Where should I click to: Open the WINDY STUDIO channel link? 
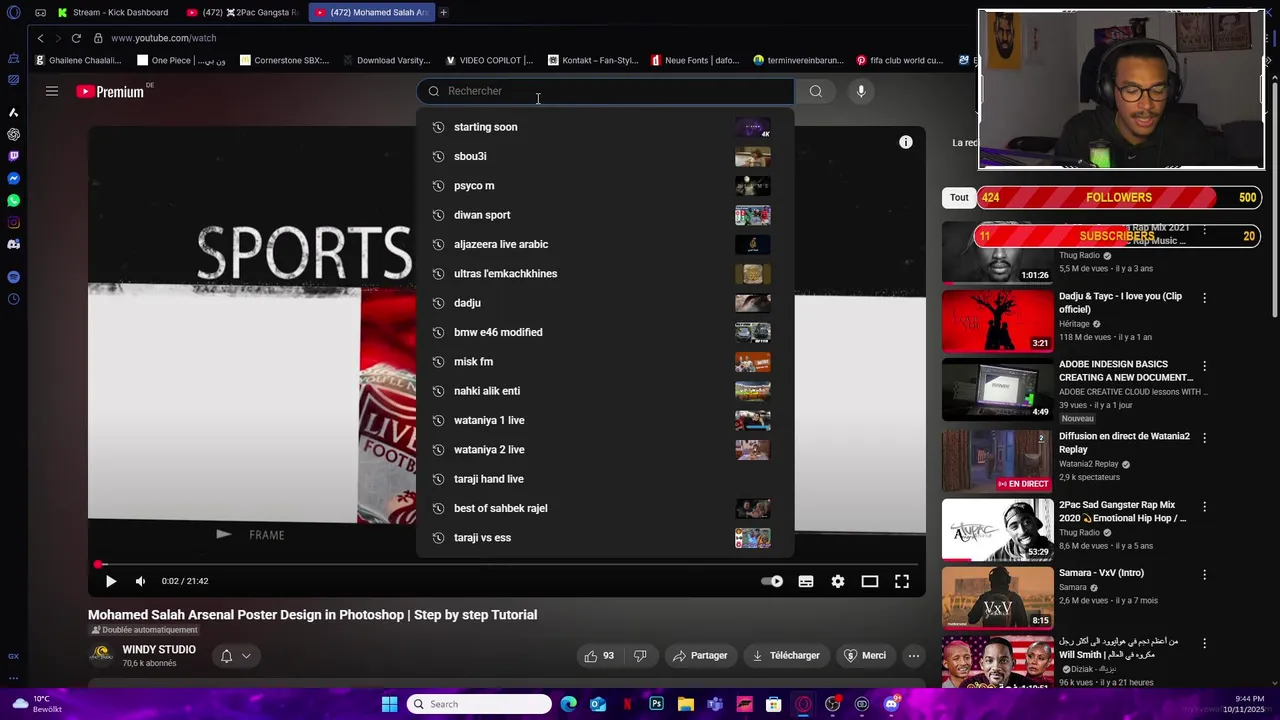[159, 650]
